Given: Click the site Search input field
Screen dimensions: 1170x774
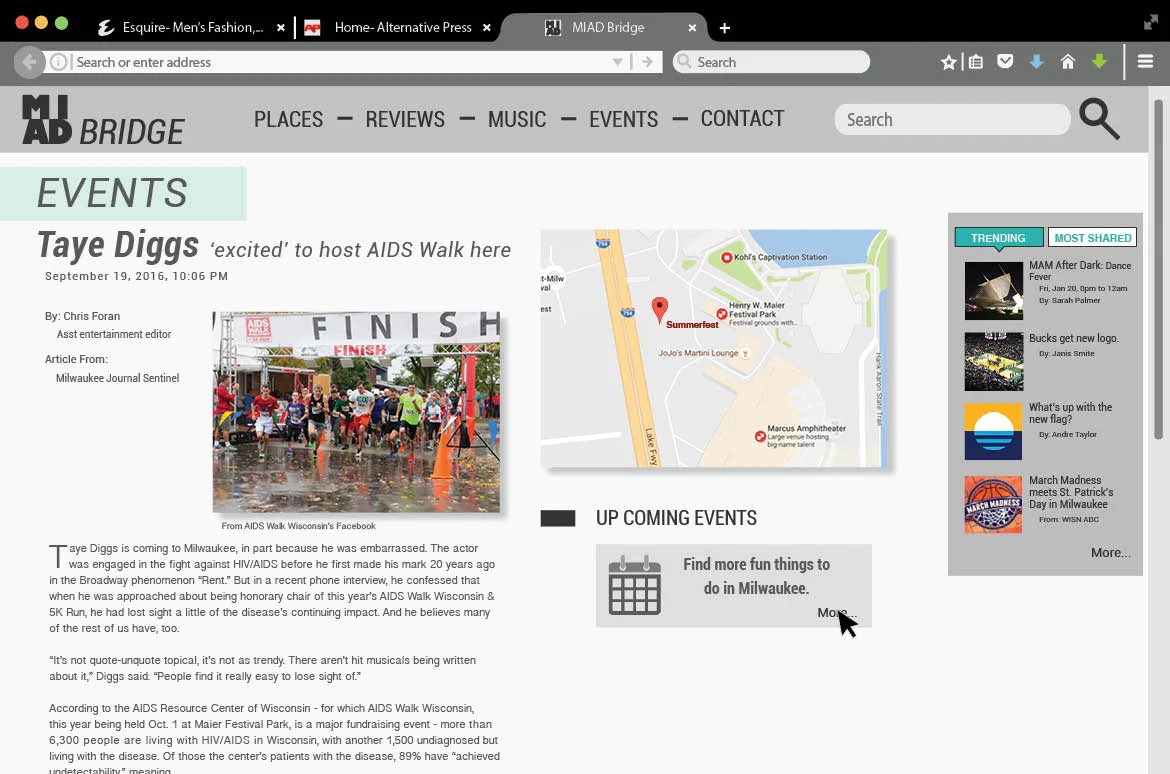Looking at the screenshot, I should (952, 119).
